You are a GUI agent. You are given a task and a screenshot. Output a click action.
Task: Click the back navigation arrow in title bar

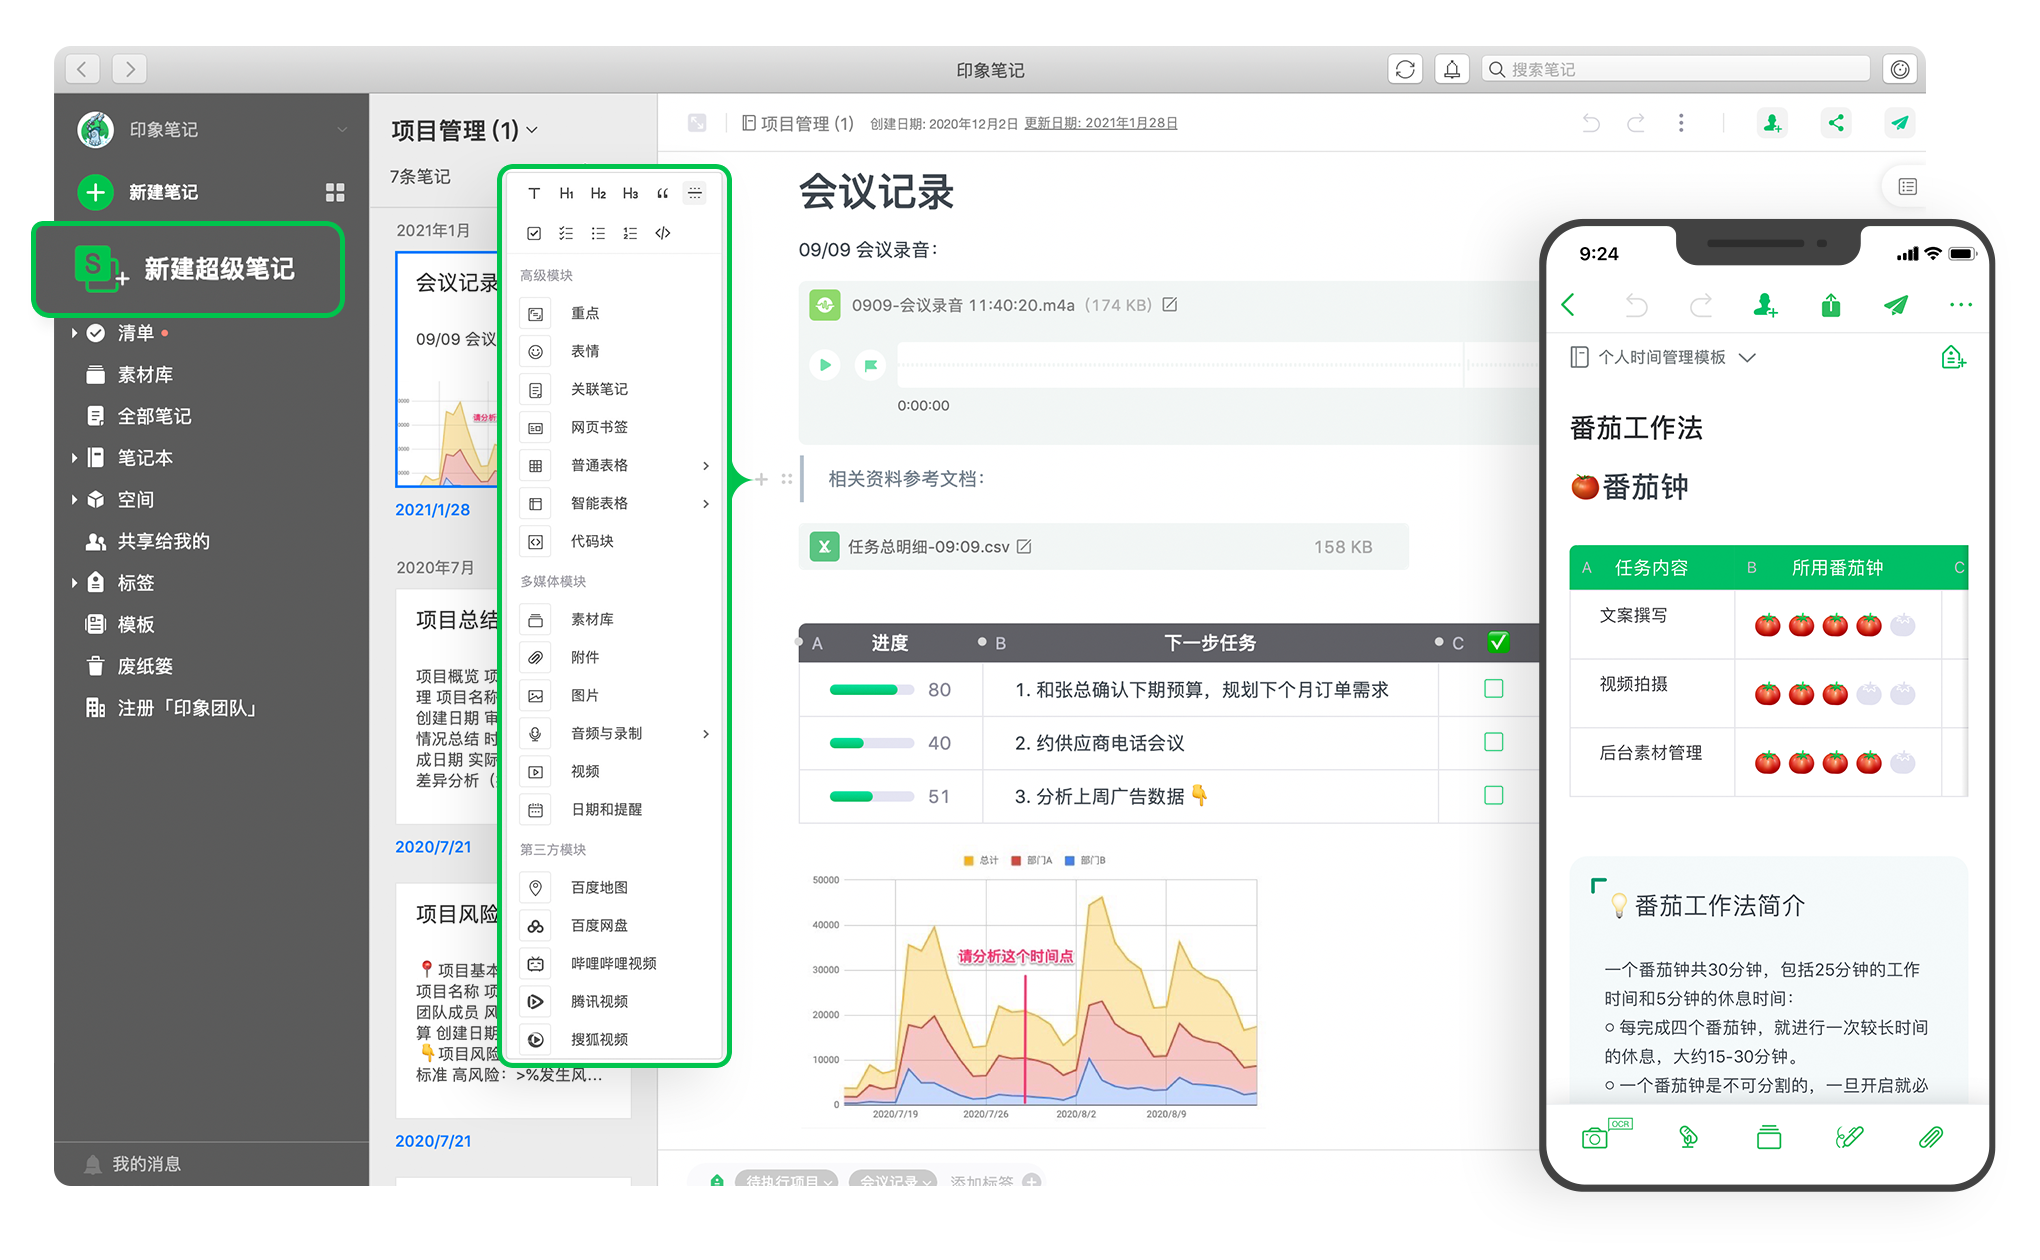tap(83, 69)
